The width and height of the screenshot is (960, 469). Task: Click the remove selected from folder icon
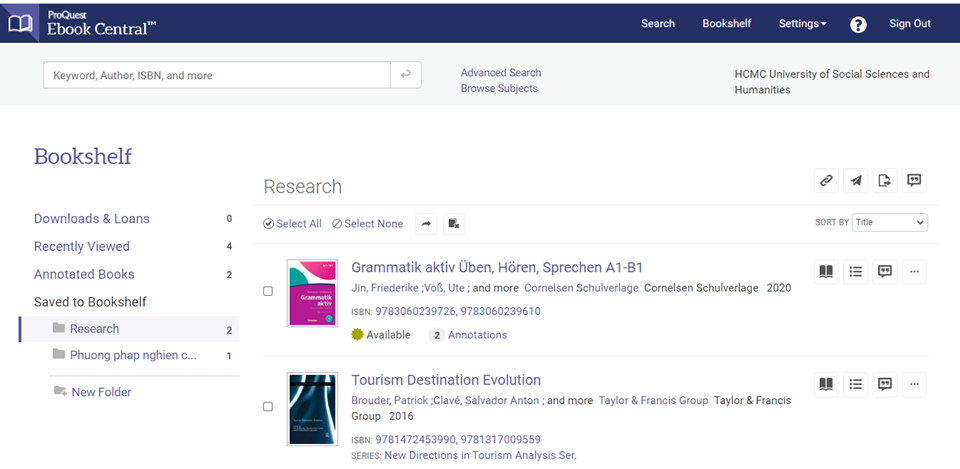click(x=453, y=224)
